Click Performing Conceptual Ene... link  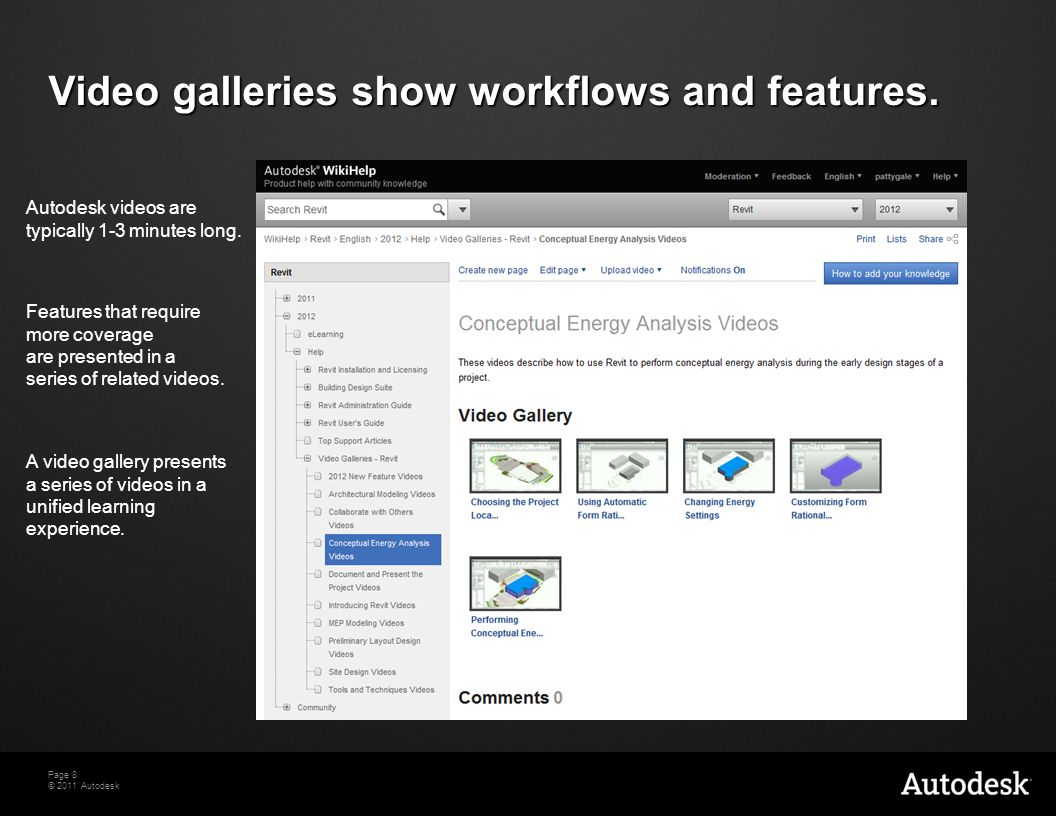pyautogui.click(x=506, y=626)
